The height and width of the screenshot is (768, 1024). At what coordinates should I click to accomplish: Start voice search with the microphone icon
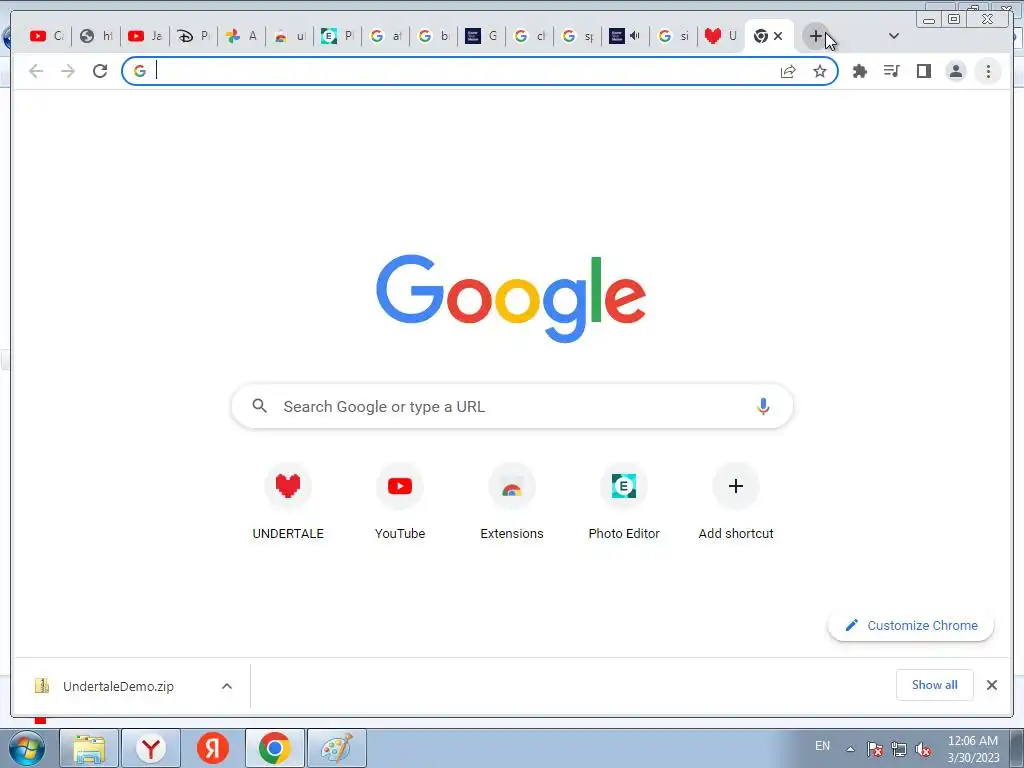763,406
